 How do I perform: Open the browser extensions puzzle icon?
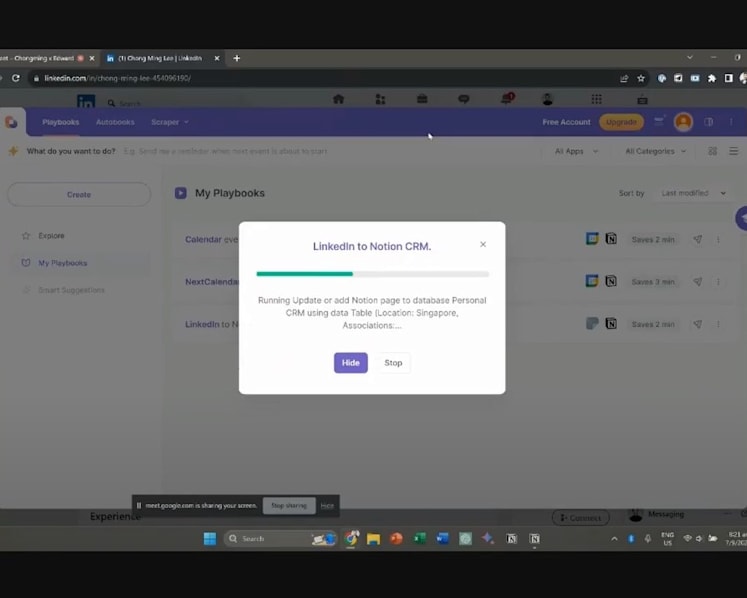[x=712, y=78]
